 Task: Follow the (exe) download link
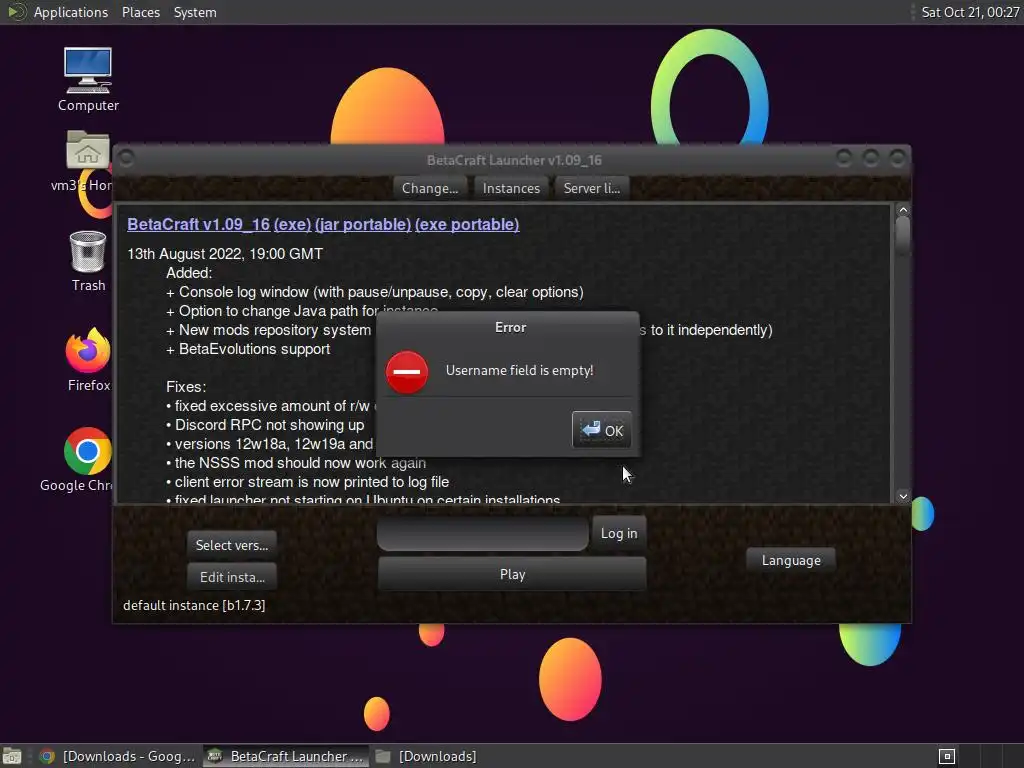point(292,224)
